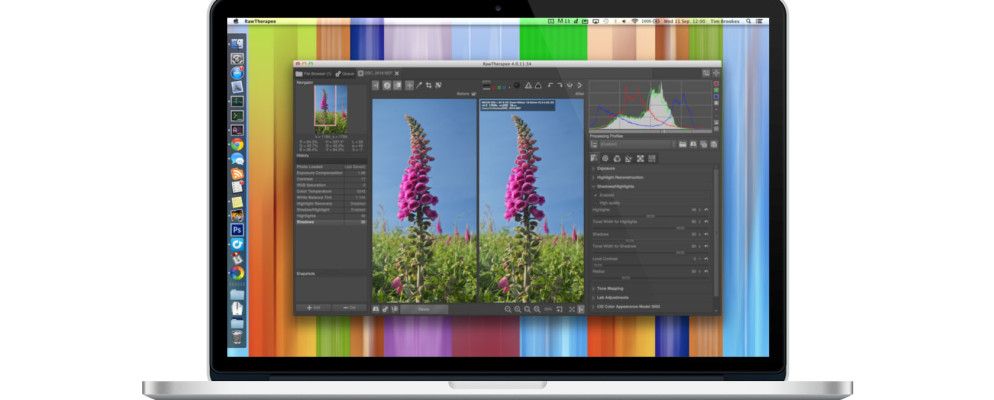Image resolution: width=994 pixels, height=400 pixels.
Task: Reset the Highlights value to default
Action: 706,210
